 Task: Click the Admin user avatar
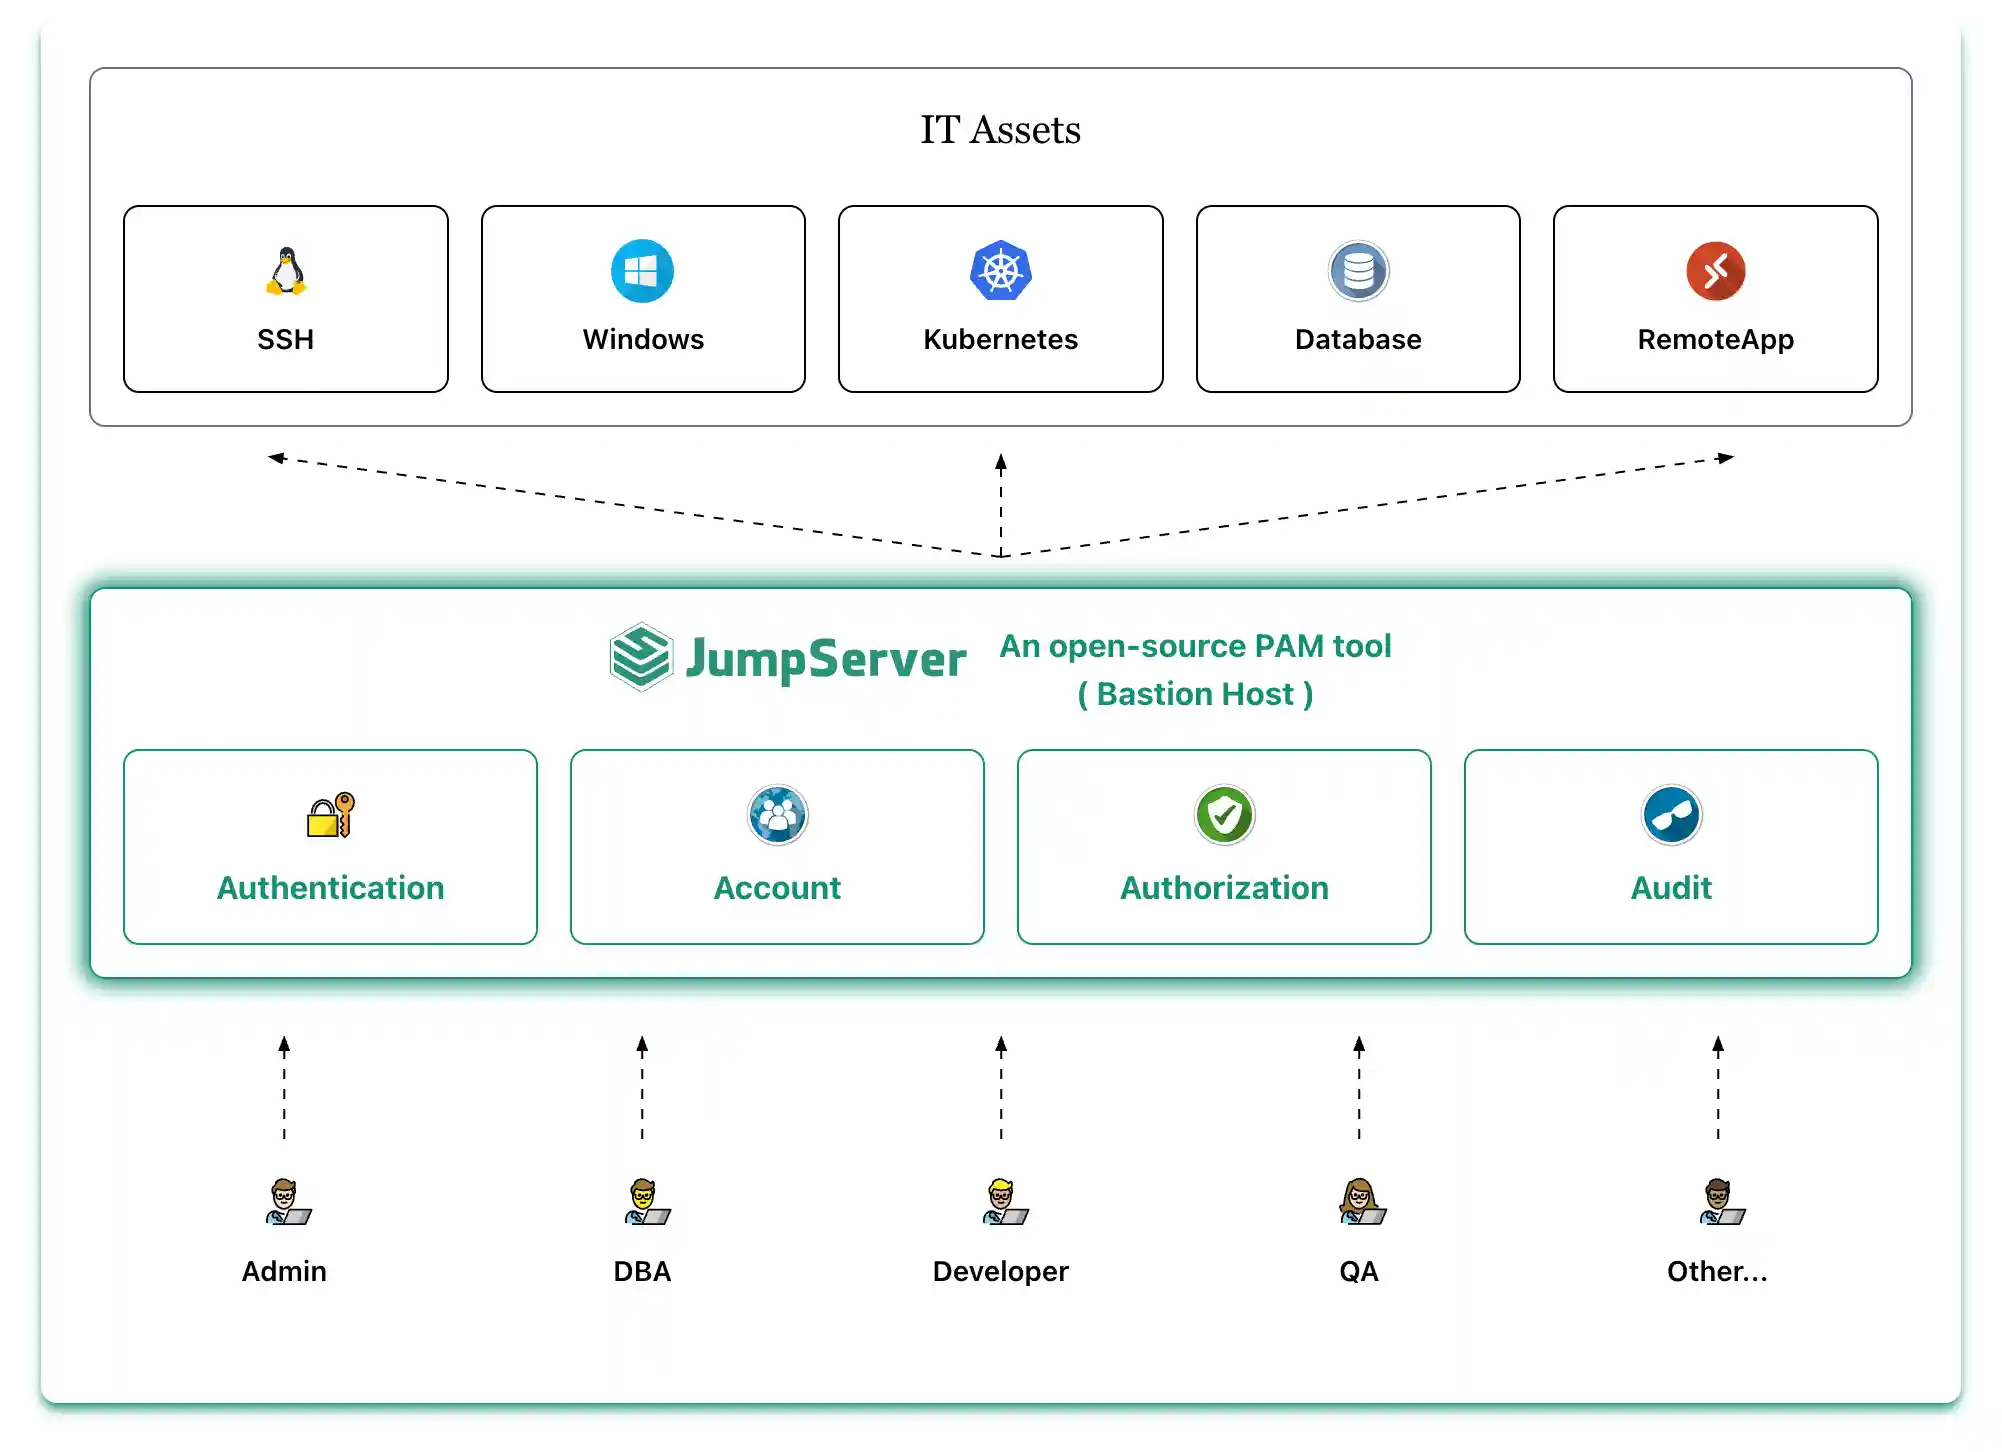click(x=288, y=1202)
